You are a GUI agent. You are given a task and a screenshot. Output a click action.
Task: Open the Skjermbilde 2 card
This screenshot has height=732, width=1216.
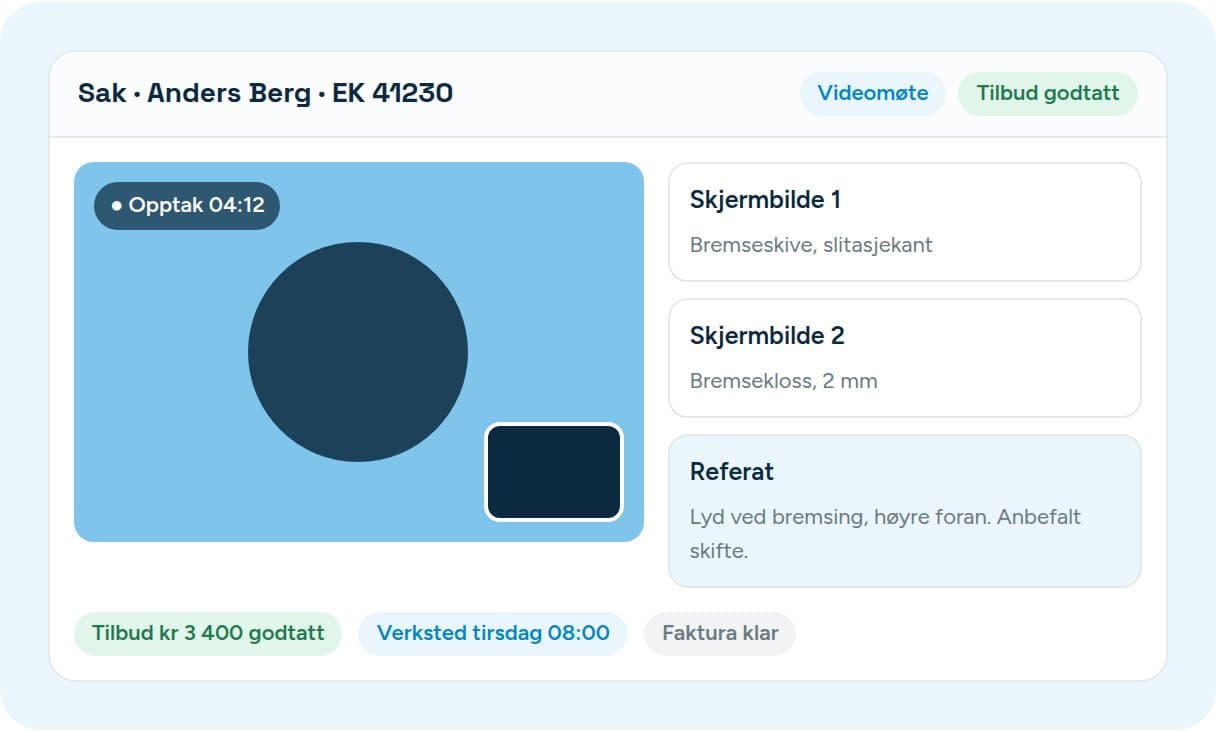[x=904, y=358]
